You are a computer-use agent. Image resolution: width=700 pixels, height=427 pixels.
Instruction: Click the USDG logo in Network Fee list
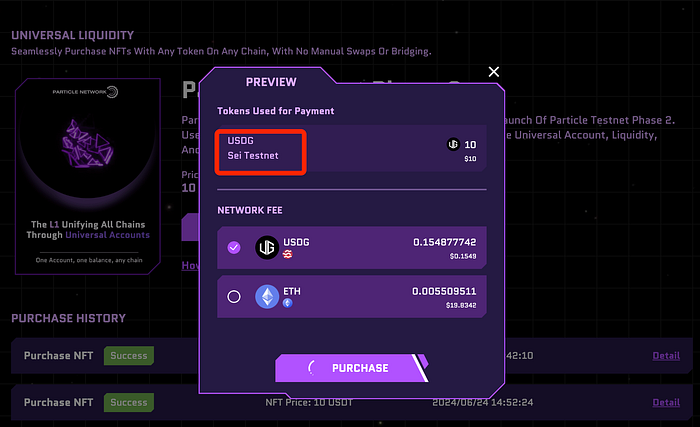pos(267,248)
